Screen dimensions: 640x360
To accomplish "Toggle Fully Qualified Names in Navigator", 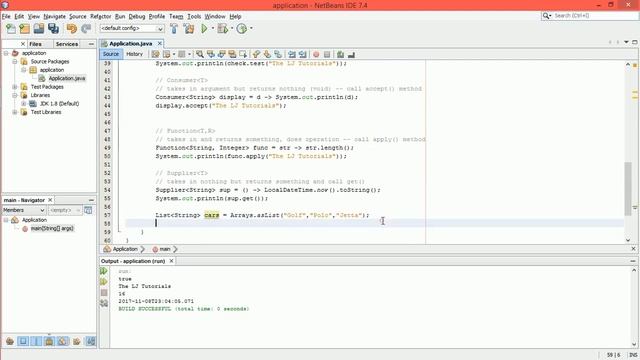I will (76, 341).
